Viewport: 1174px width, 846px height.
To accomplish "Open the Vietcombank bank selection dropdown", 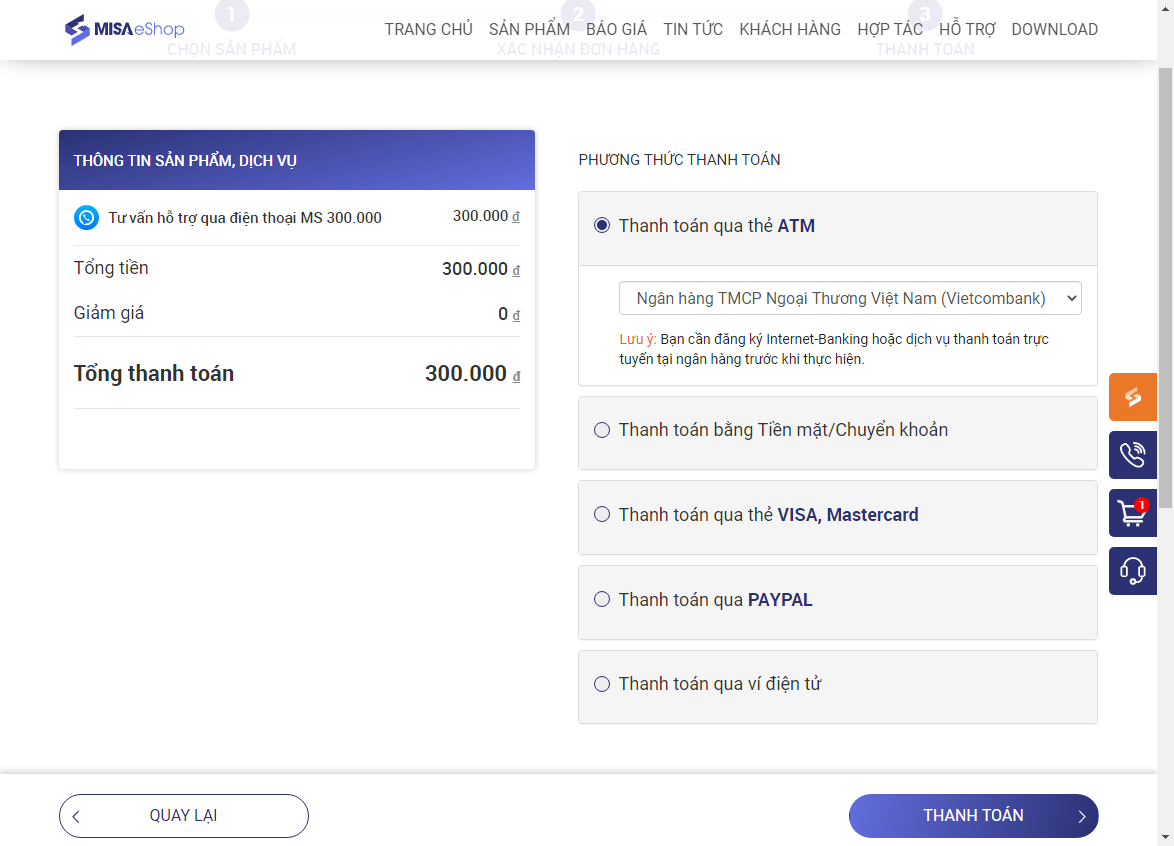I will (x=850, y=298).
